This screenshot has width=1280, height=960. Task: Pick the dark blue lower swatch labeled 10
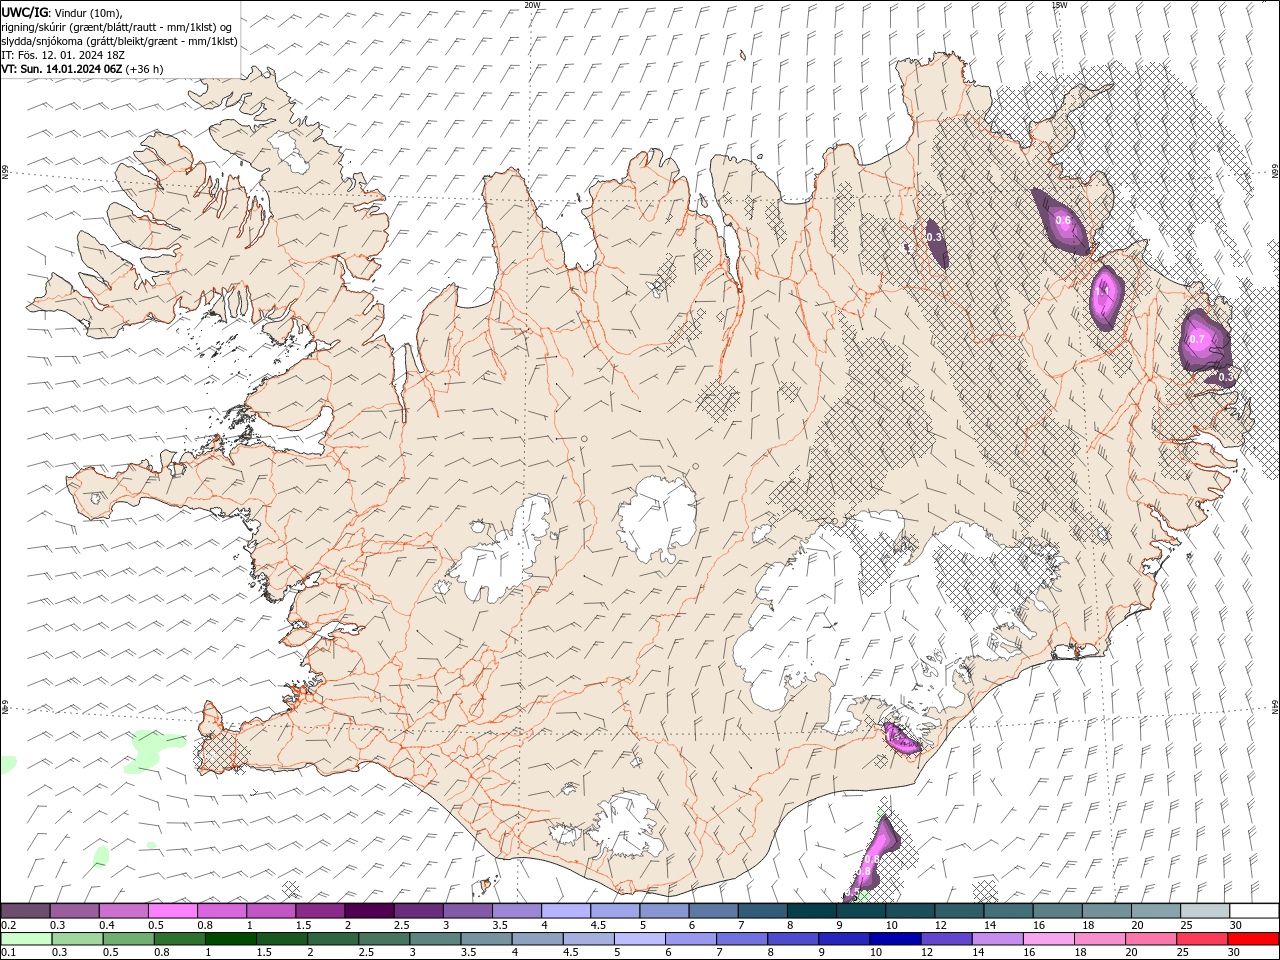click(x=894, y=939)
